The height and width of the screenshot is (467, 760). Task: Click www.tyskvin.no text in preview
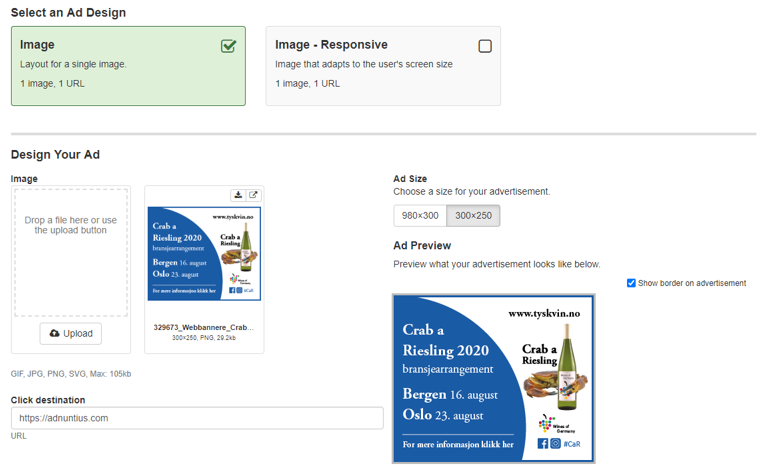tap(543, 314)
